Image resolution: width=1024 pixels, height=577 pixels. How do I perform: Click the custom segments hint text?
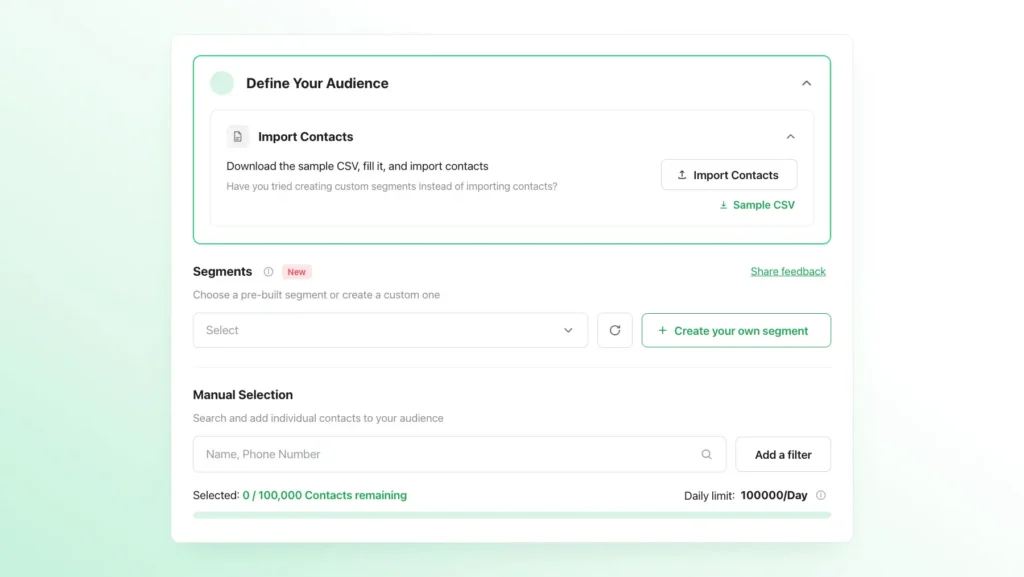(392, 187)
